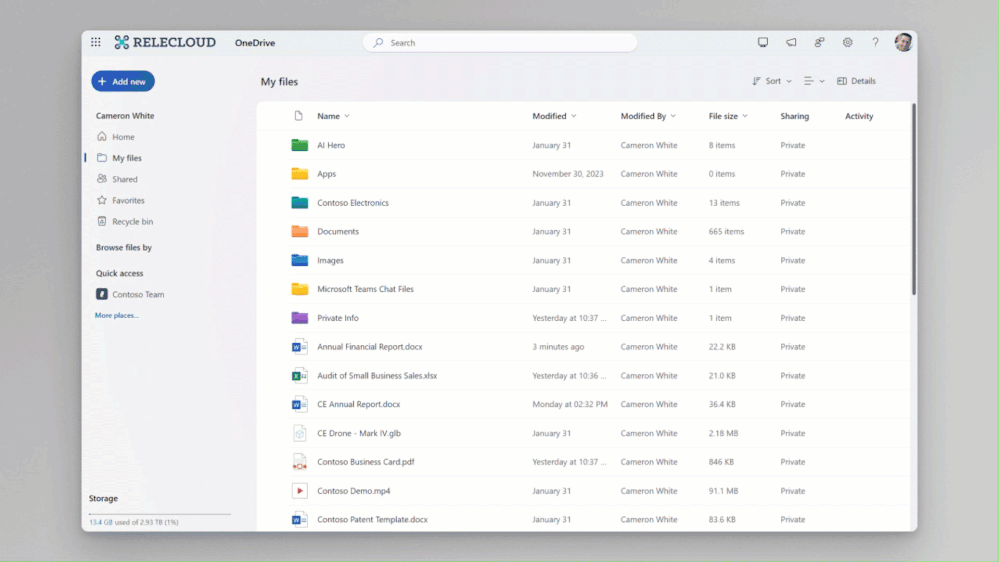Click the search magnifier icon

click(x=378, y=43)
